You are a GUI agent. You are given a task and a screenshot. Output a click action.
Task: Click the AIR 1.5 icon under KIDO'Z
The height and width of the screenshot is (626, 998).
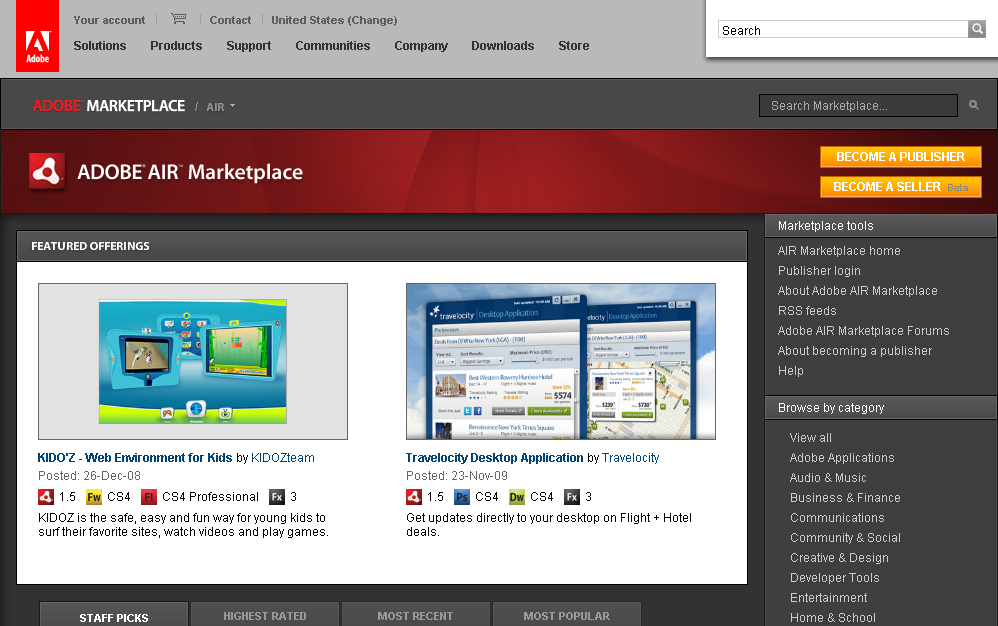click(x=46, y=497)
